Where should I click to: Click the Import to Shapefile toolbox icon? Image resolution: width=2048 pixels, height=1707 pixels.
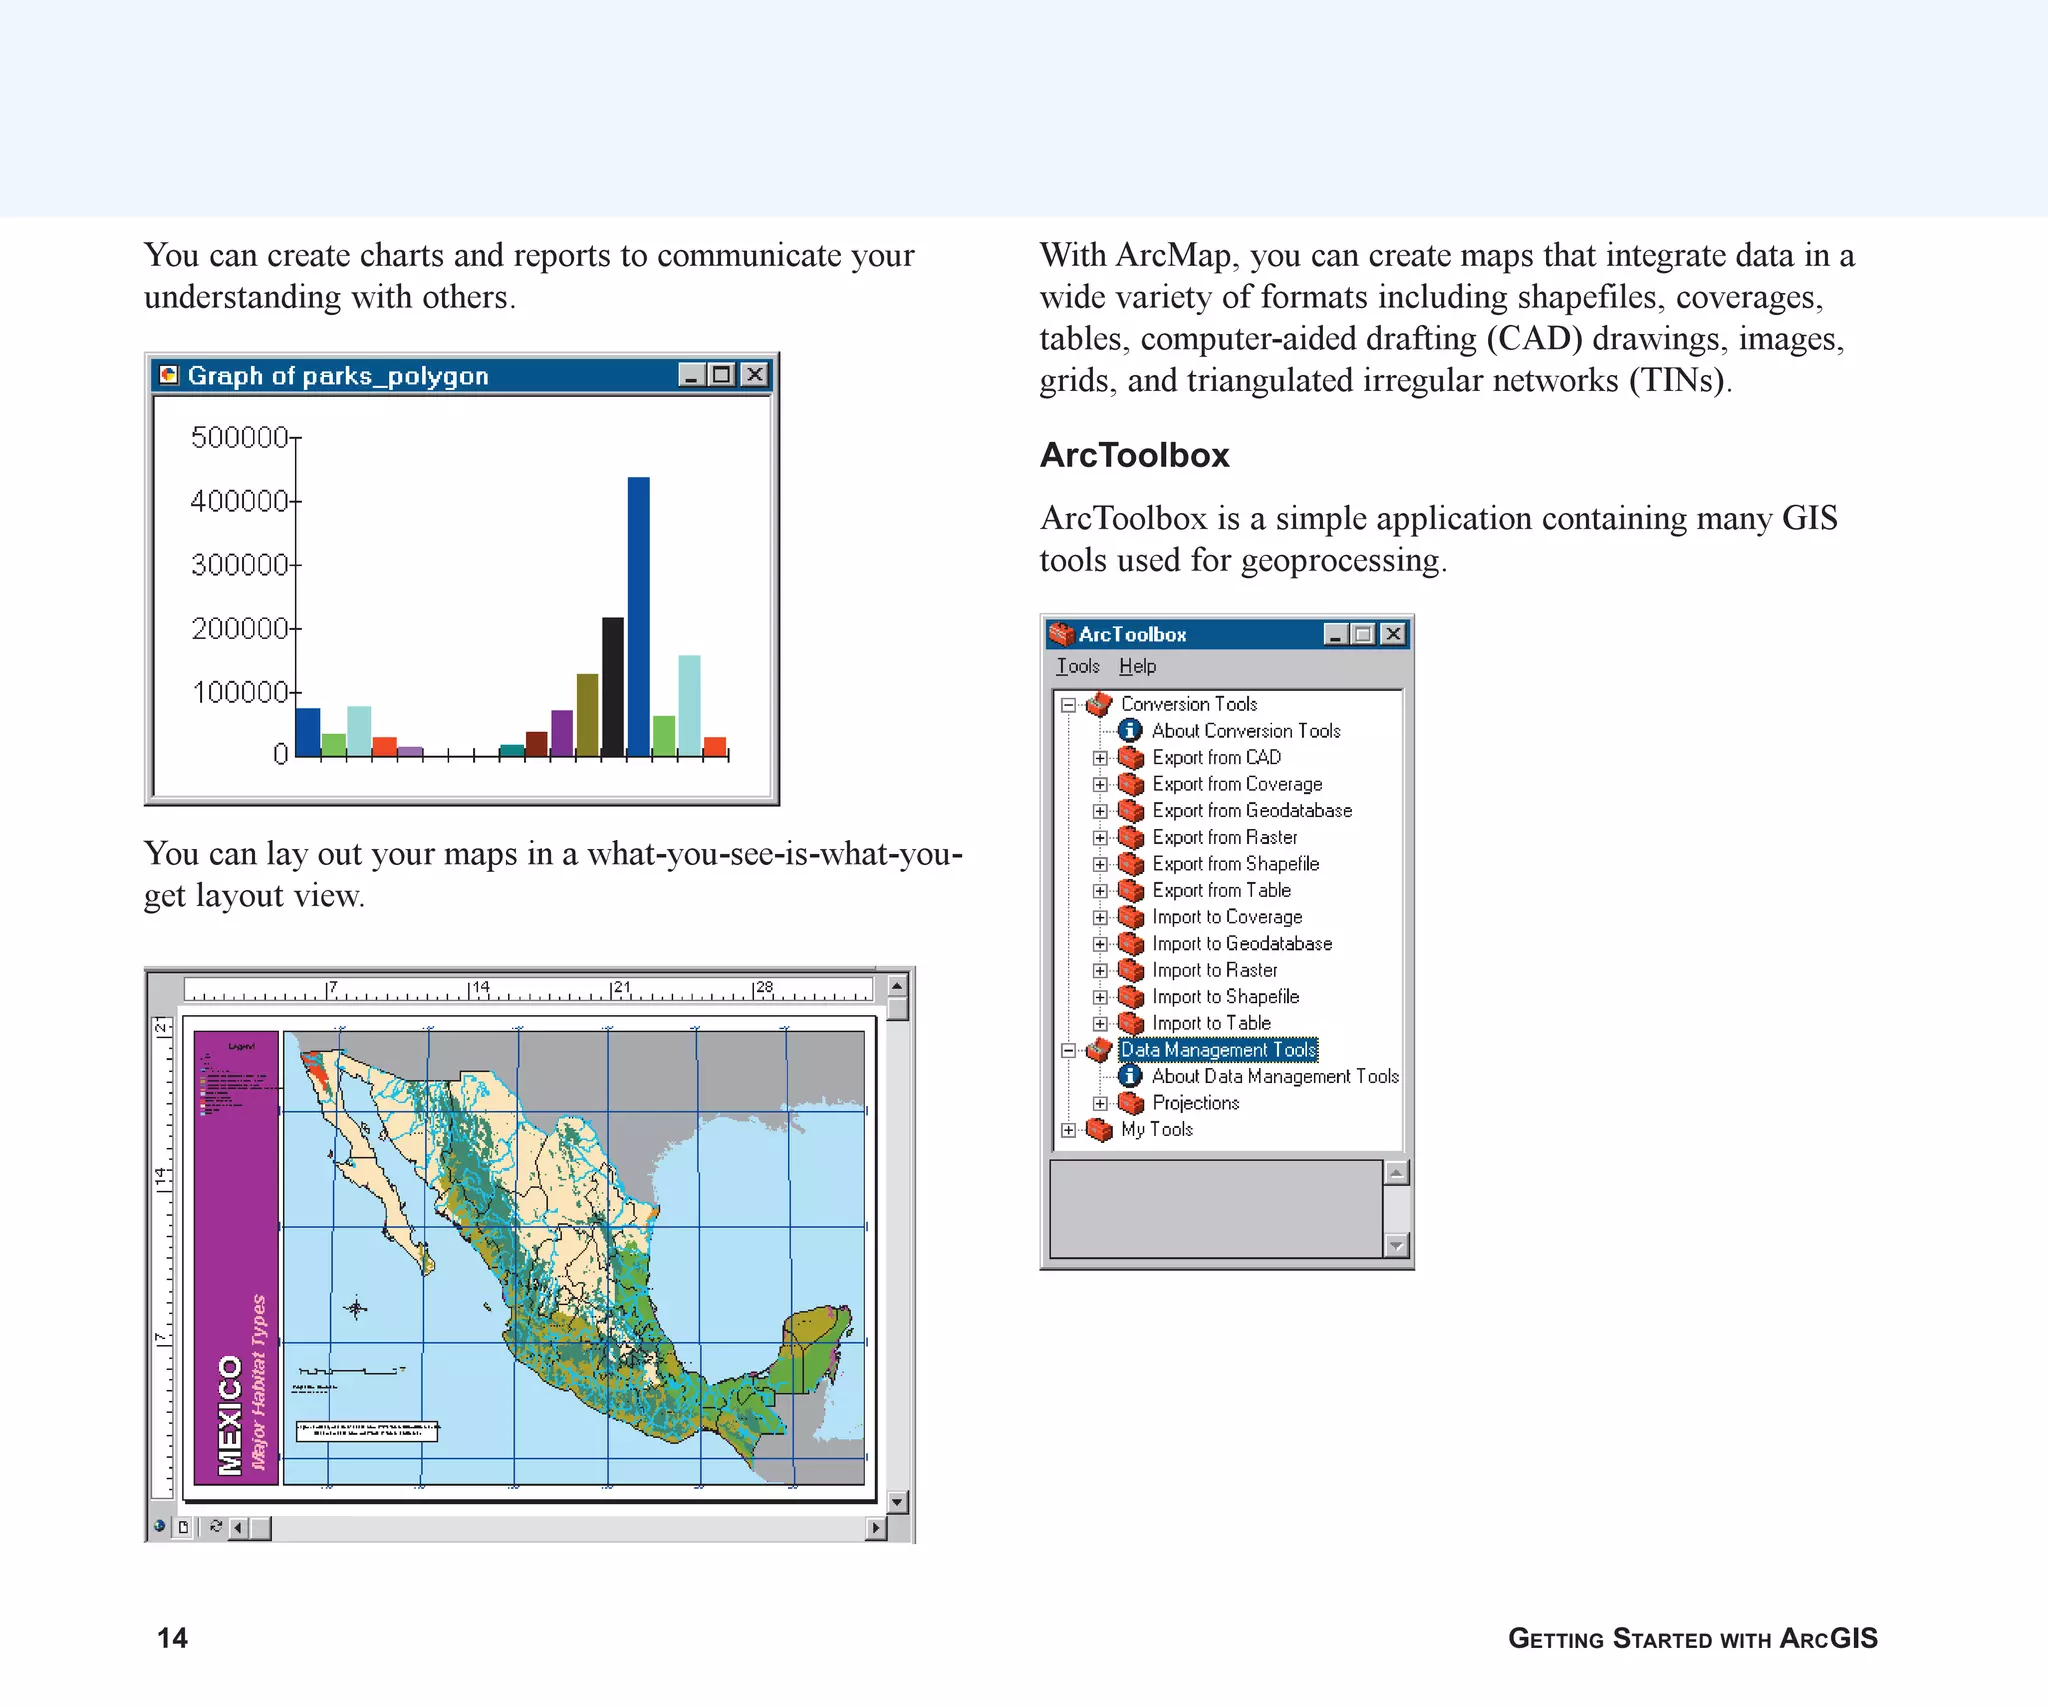pos(1131,997)
